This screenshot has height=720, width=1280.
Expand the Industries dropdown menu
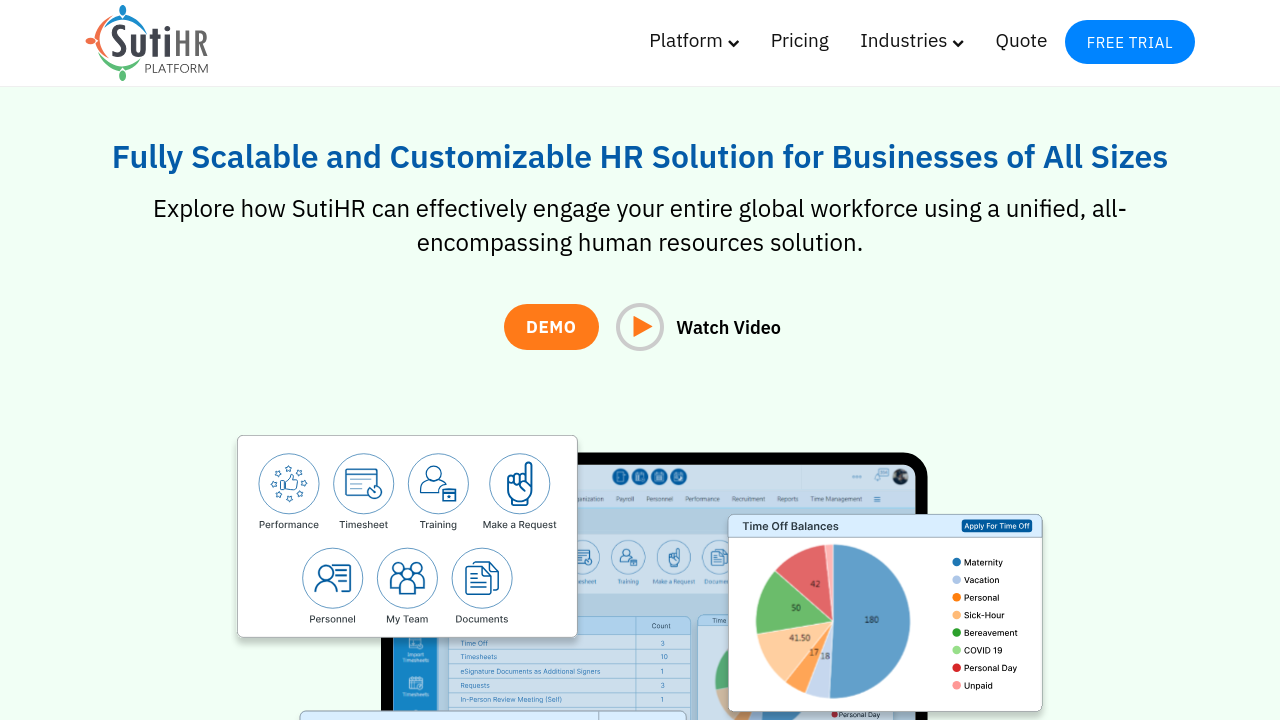tap(912, 41)
